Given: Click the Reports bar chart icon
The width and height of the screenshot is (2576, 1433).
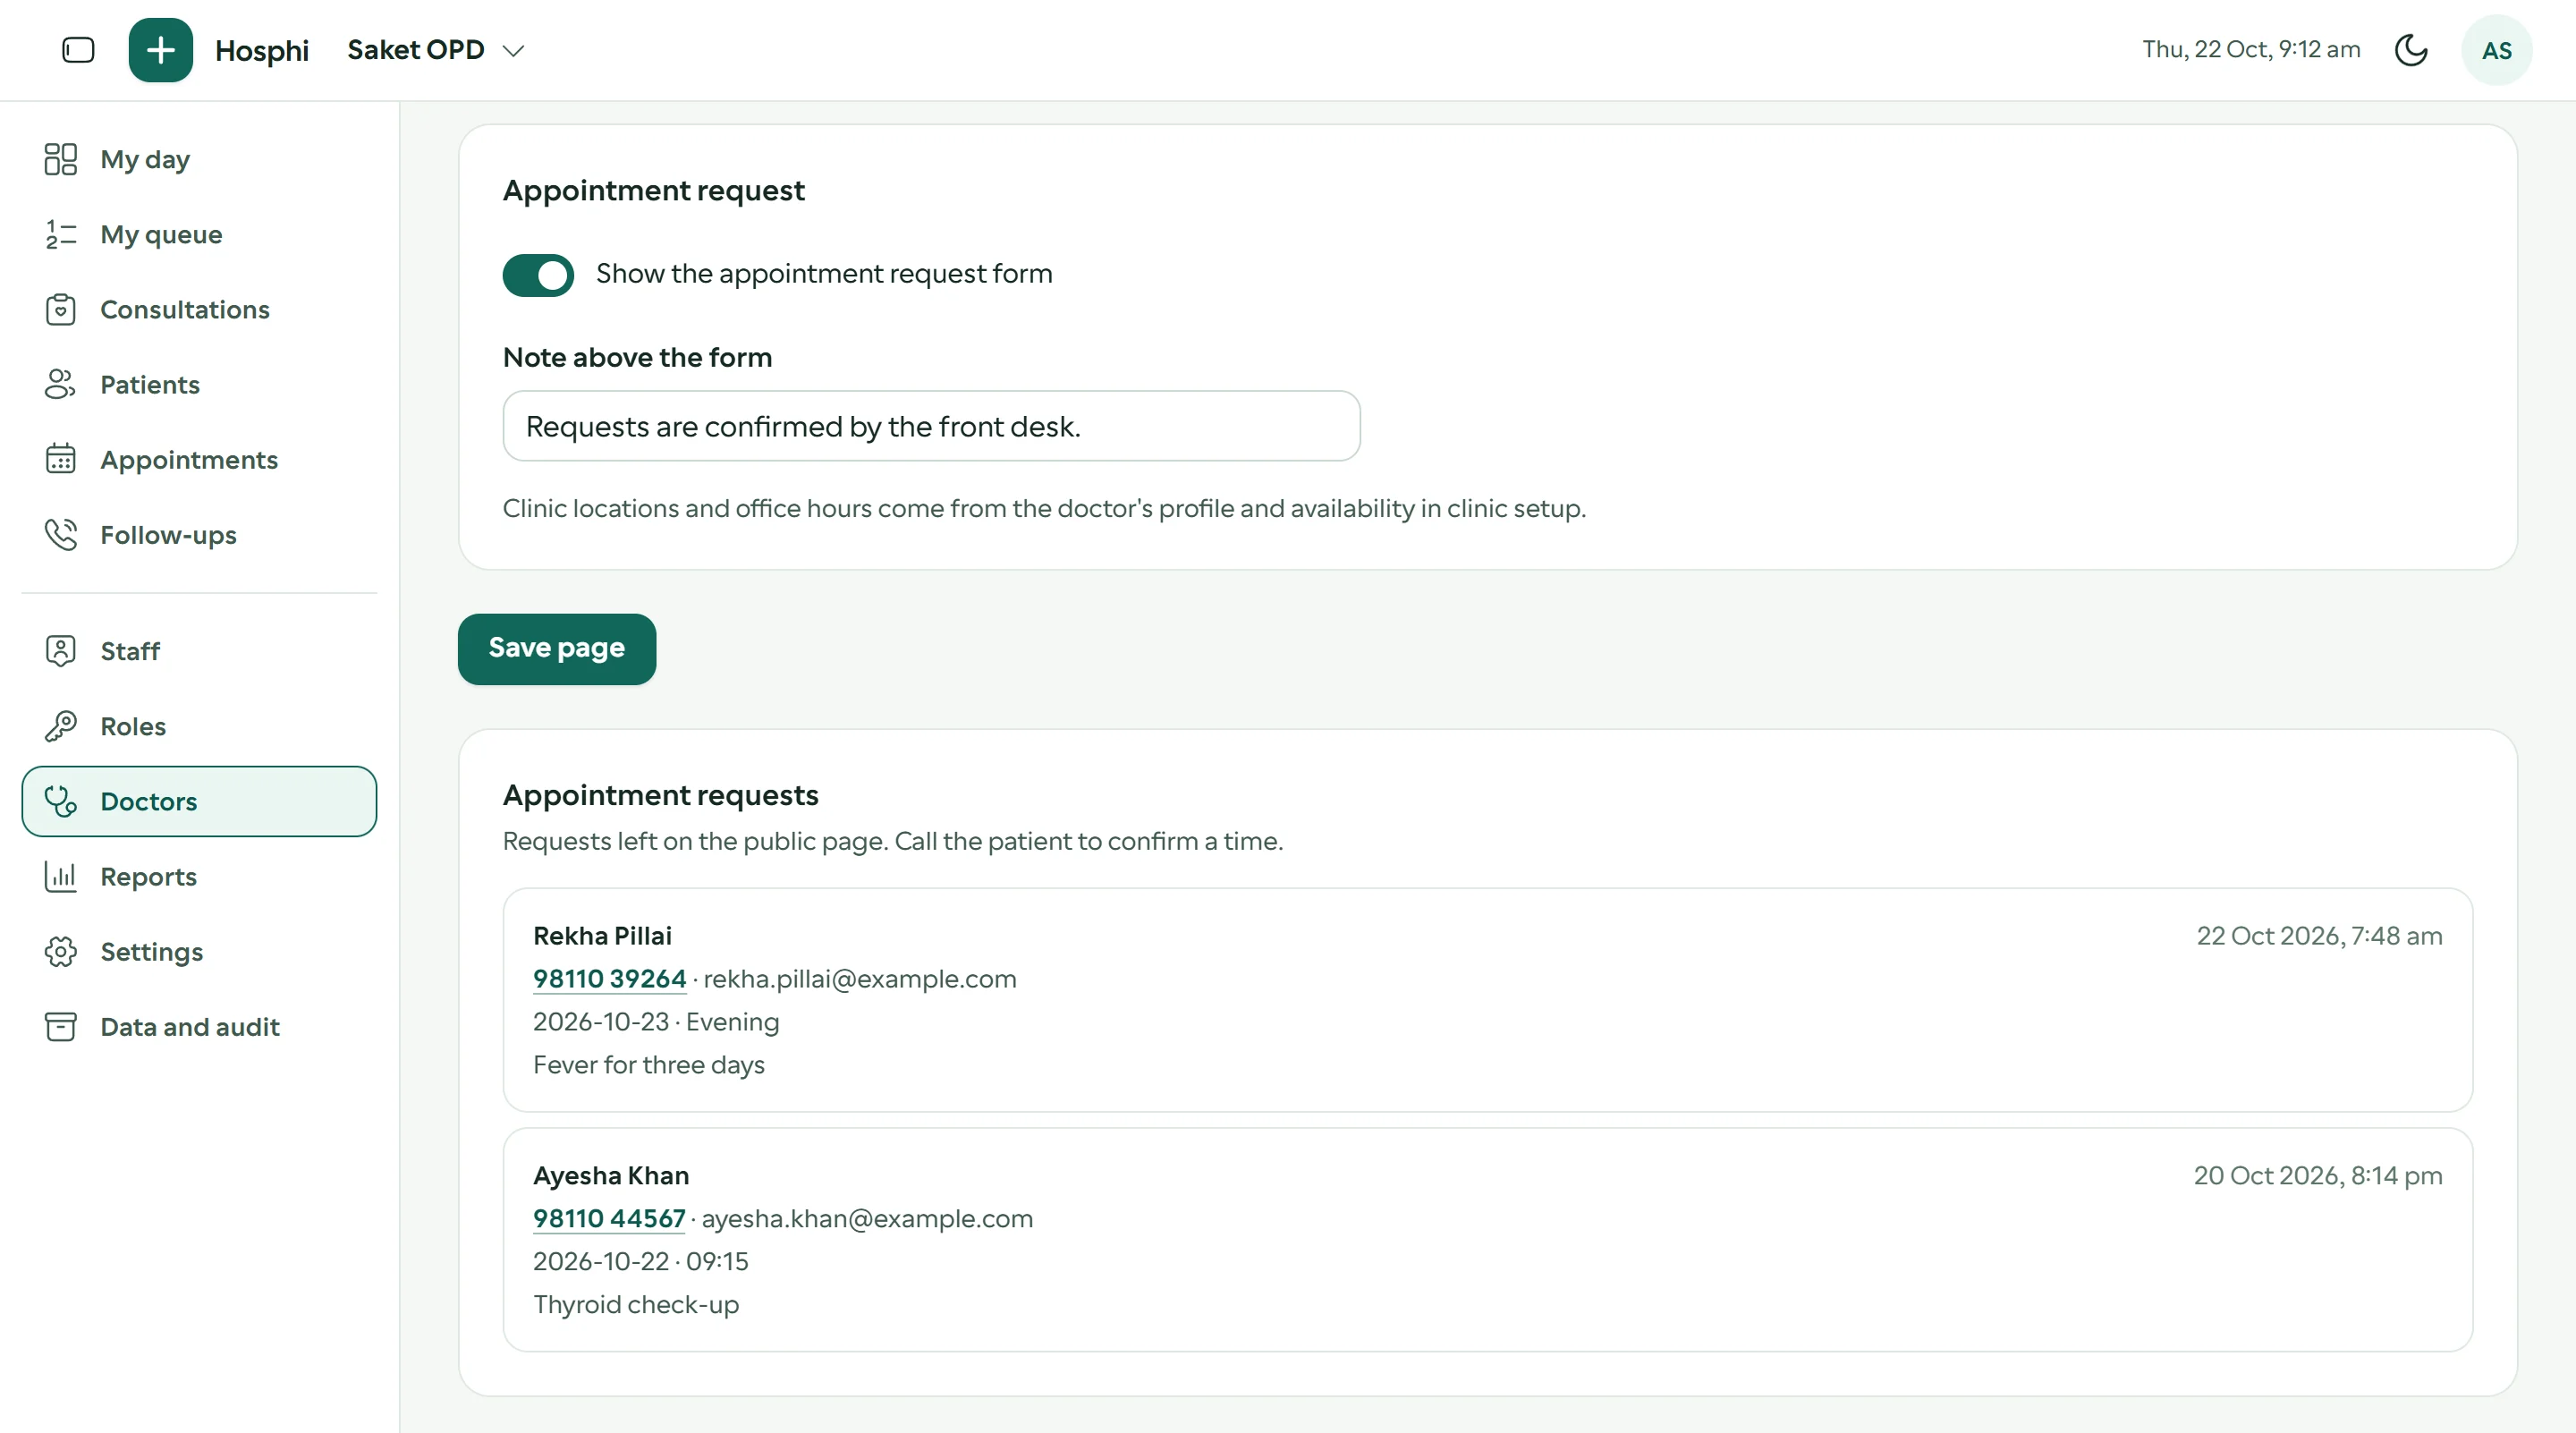Looking at the screenshot, I should 61,876.
